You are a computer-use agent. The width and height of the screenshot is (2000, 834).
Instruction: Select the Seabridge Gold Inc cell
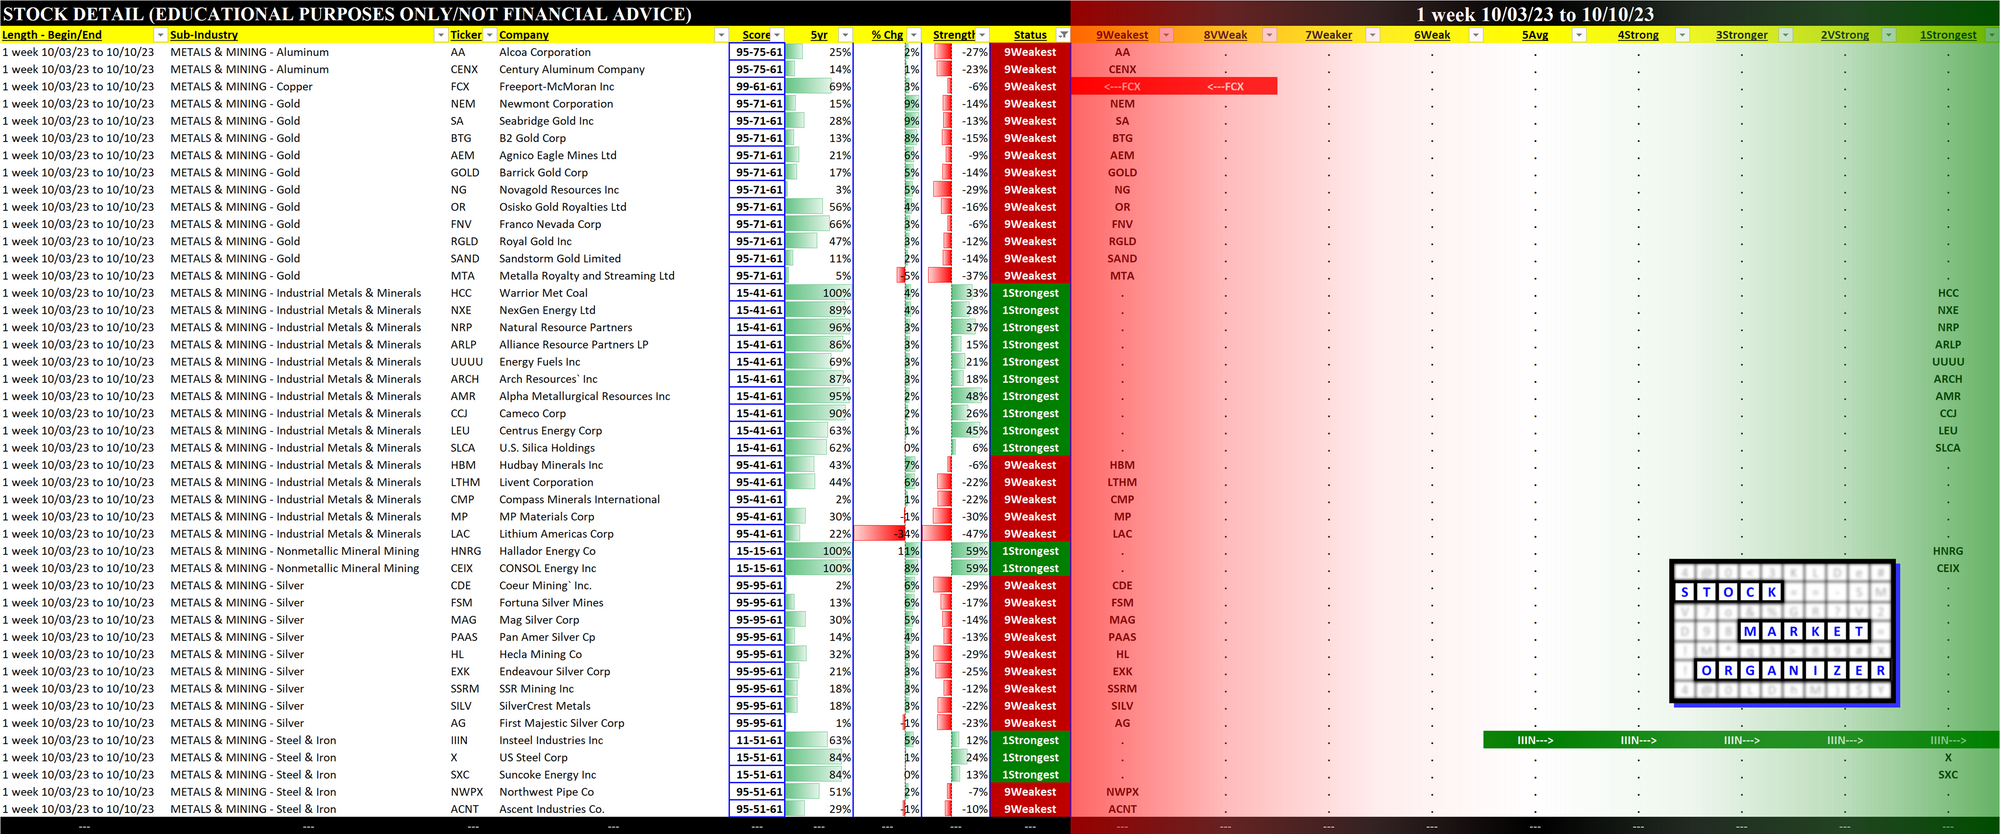click(x=613, y=121)
